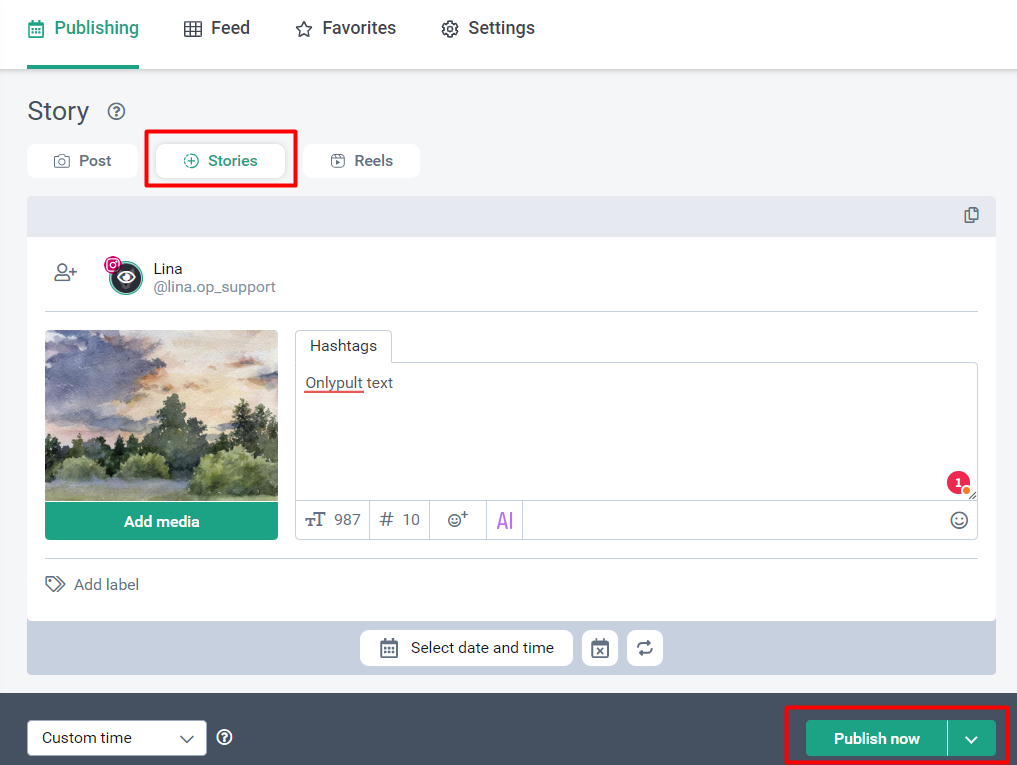Expand the Publish now arrow menu
This screenshot has width=1017, height=765.
[971, 739]
